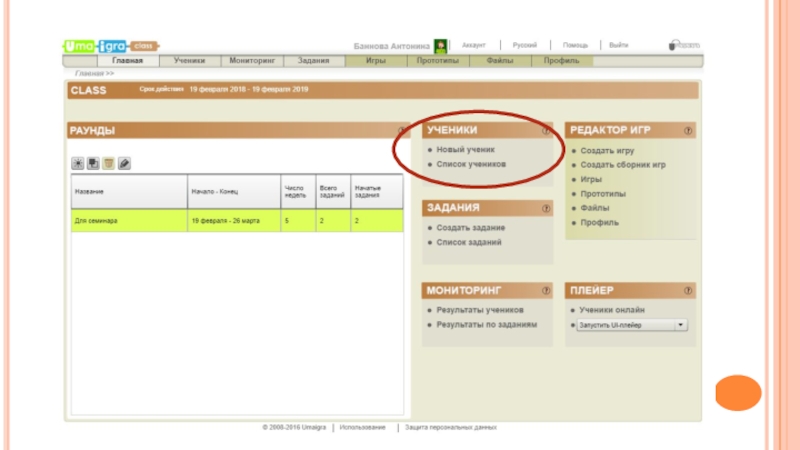The image size is (800, 450).
Task: Open the Список заданий link
Action: (x=469, y=242)
